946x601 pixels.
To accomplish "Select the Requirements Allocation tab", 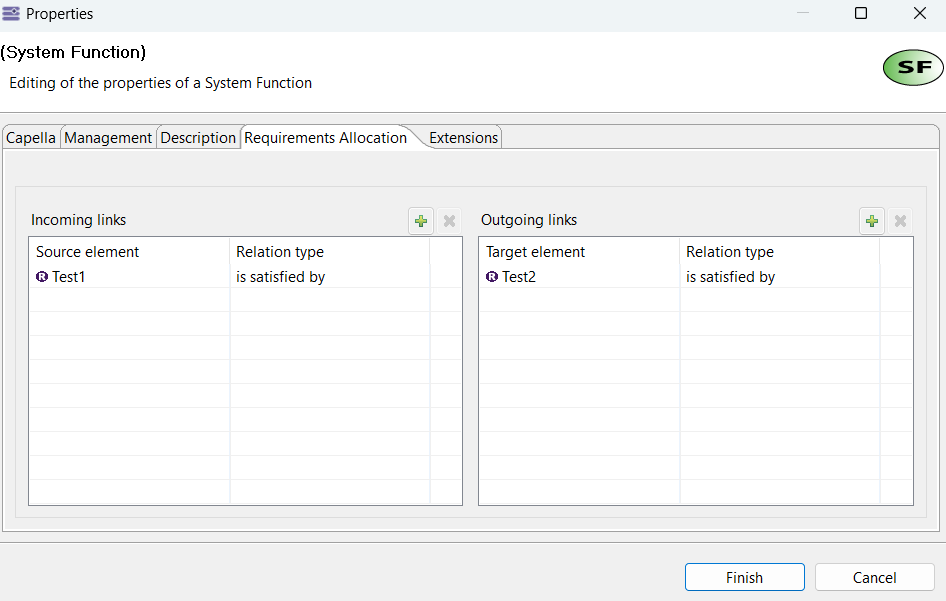I will (325, 138).
